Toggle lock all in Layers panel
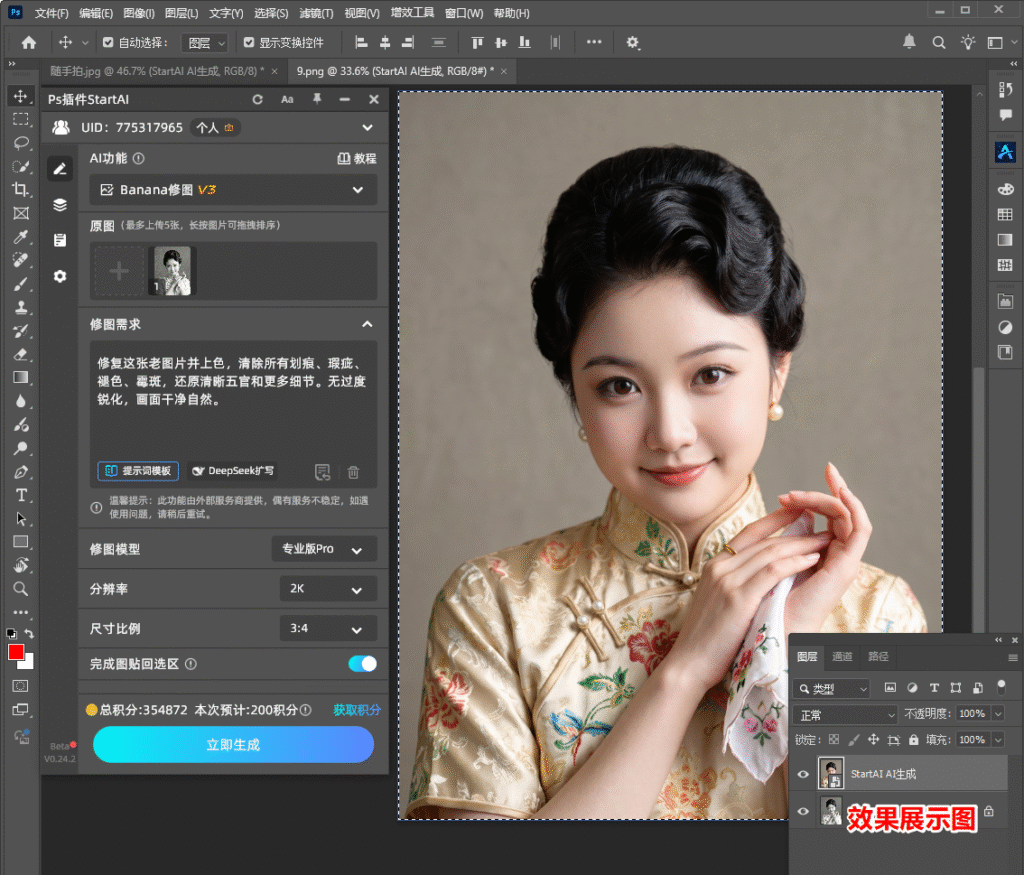Screen dimensions: 1024x875 [x=914, y=740]
